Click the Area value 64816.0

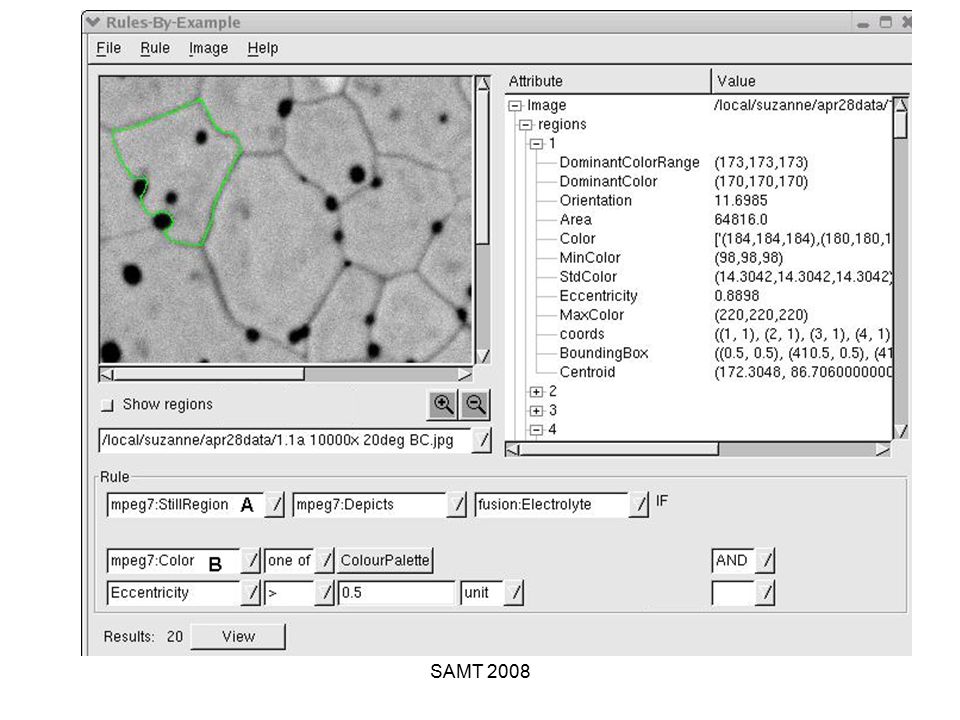[741, 220]
